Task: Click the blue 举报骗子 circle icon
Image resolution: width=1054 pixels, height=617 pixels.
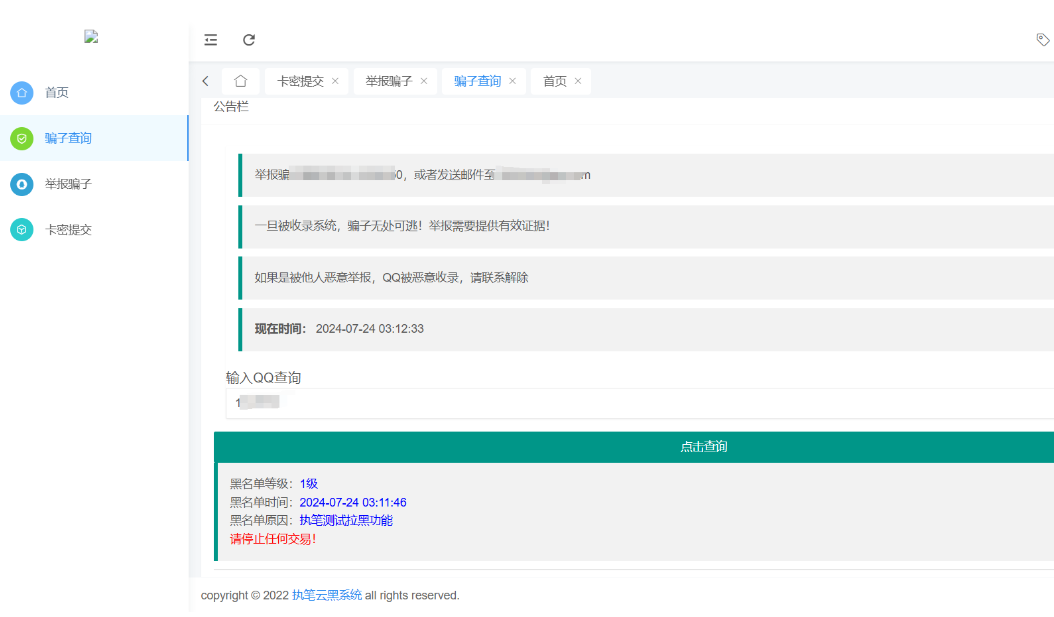Action: tap(22, 184)
